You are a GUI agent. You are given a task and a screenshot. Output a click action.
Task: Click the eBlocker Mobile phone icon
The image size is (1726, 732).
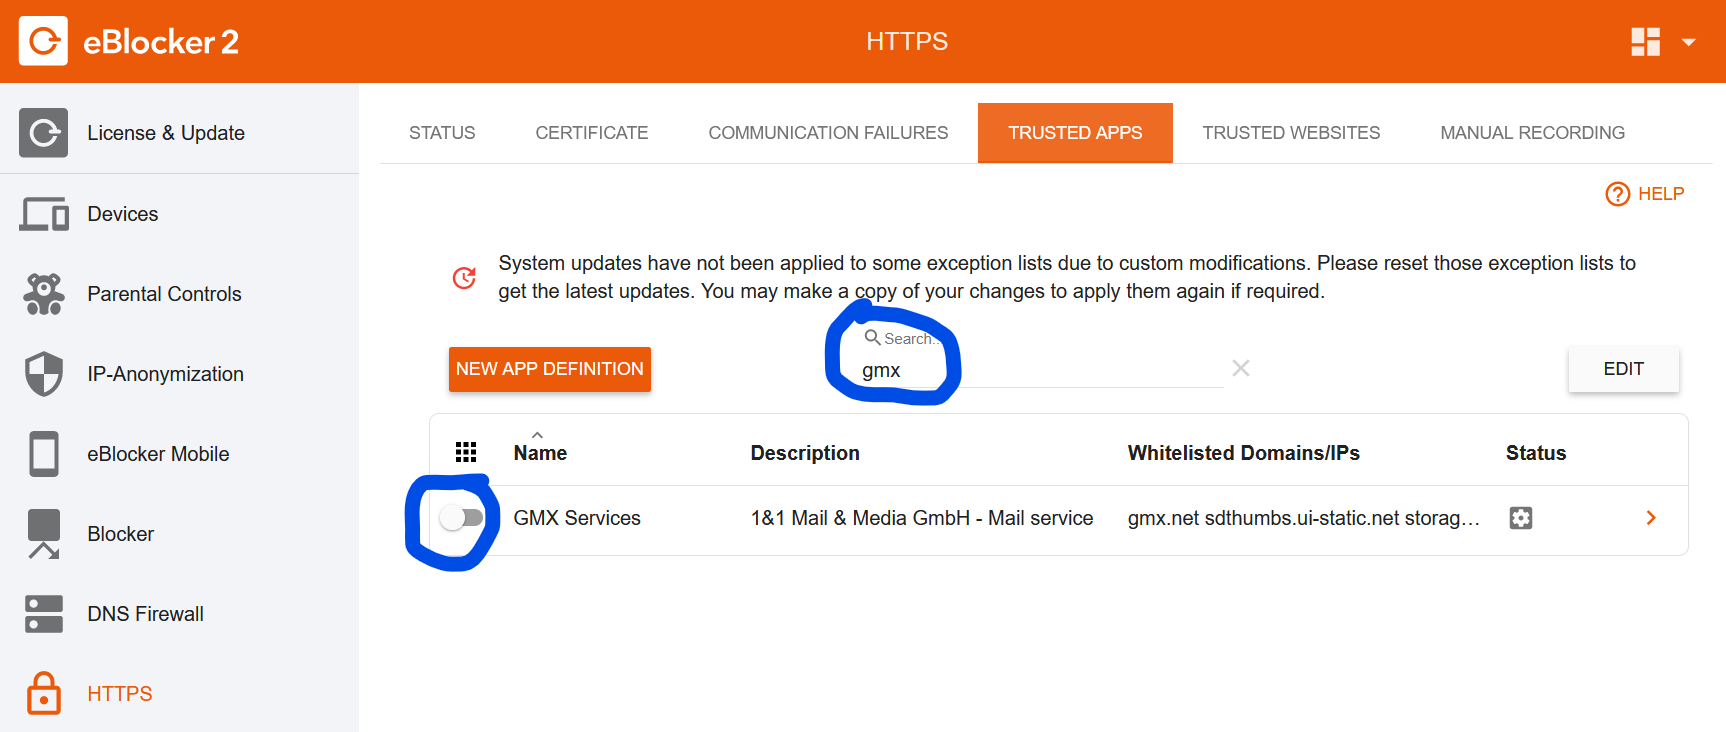[x=44, y=454]
